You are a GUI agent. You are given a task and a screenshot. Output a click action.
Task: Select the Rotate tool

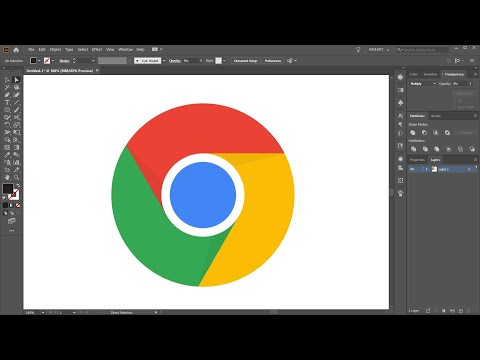[7, 125]
